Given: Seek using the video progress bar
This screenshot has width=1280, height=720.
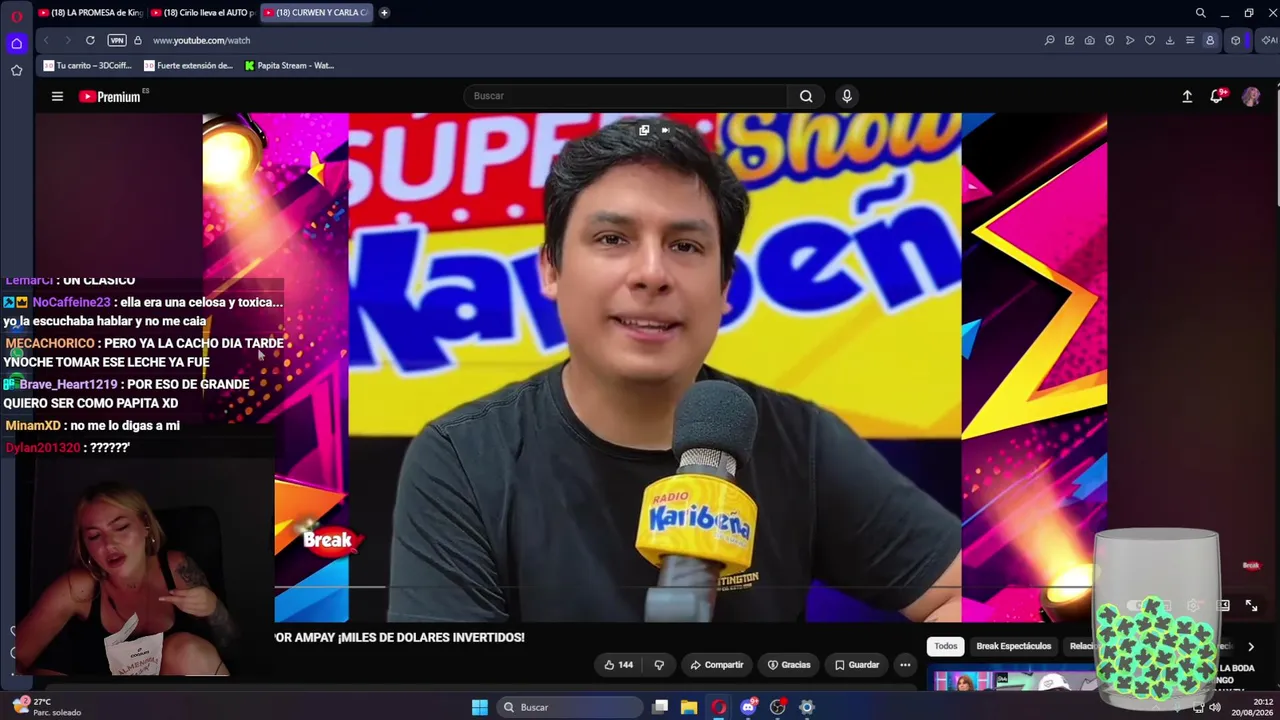Looking at the screenshot, I should pos(655,587).
